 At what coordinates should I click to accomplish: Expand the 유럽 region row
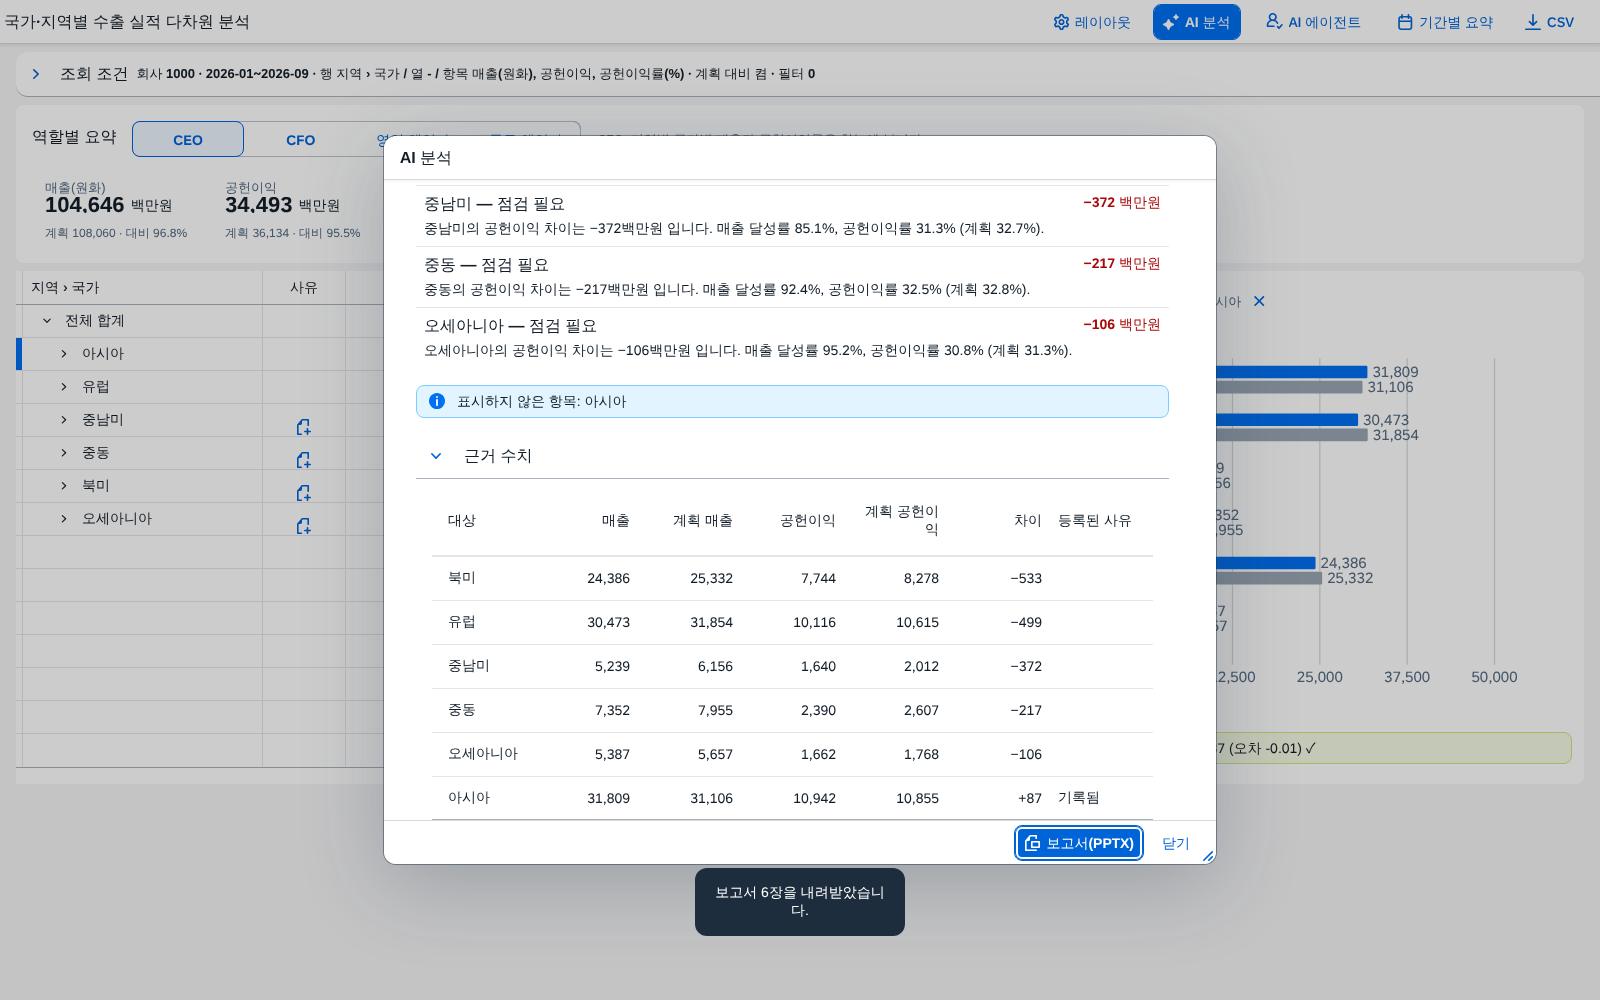tap(64, 387)
